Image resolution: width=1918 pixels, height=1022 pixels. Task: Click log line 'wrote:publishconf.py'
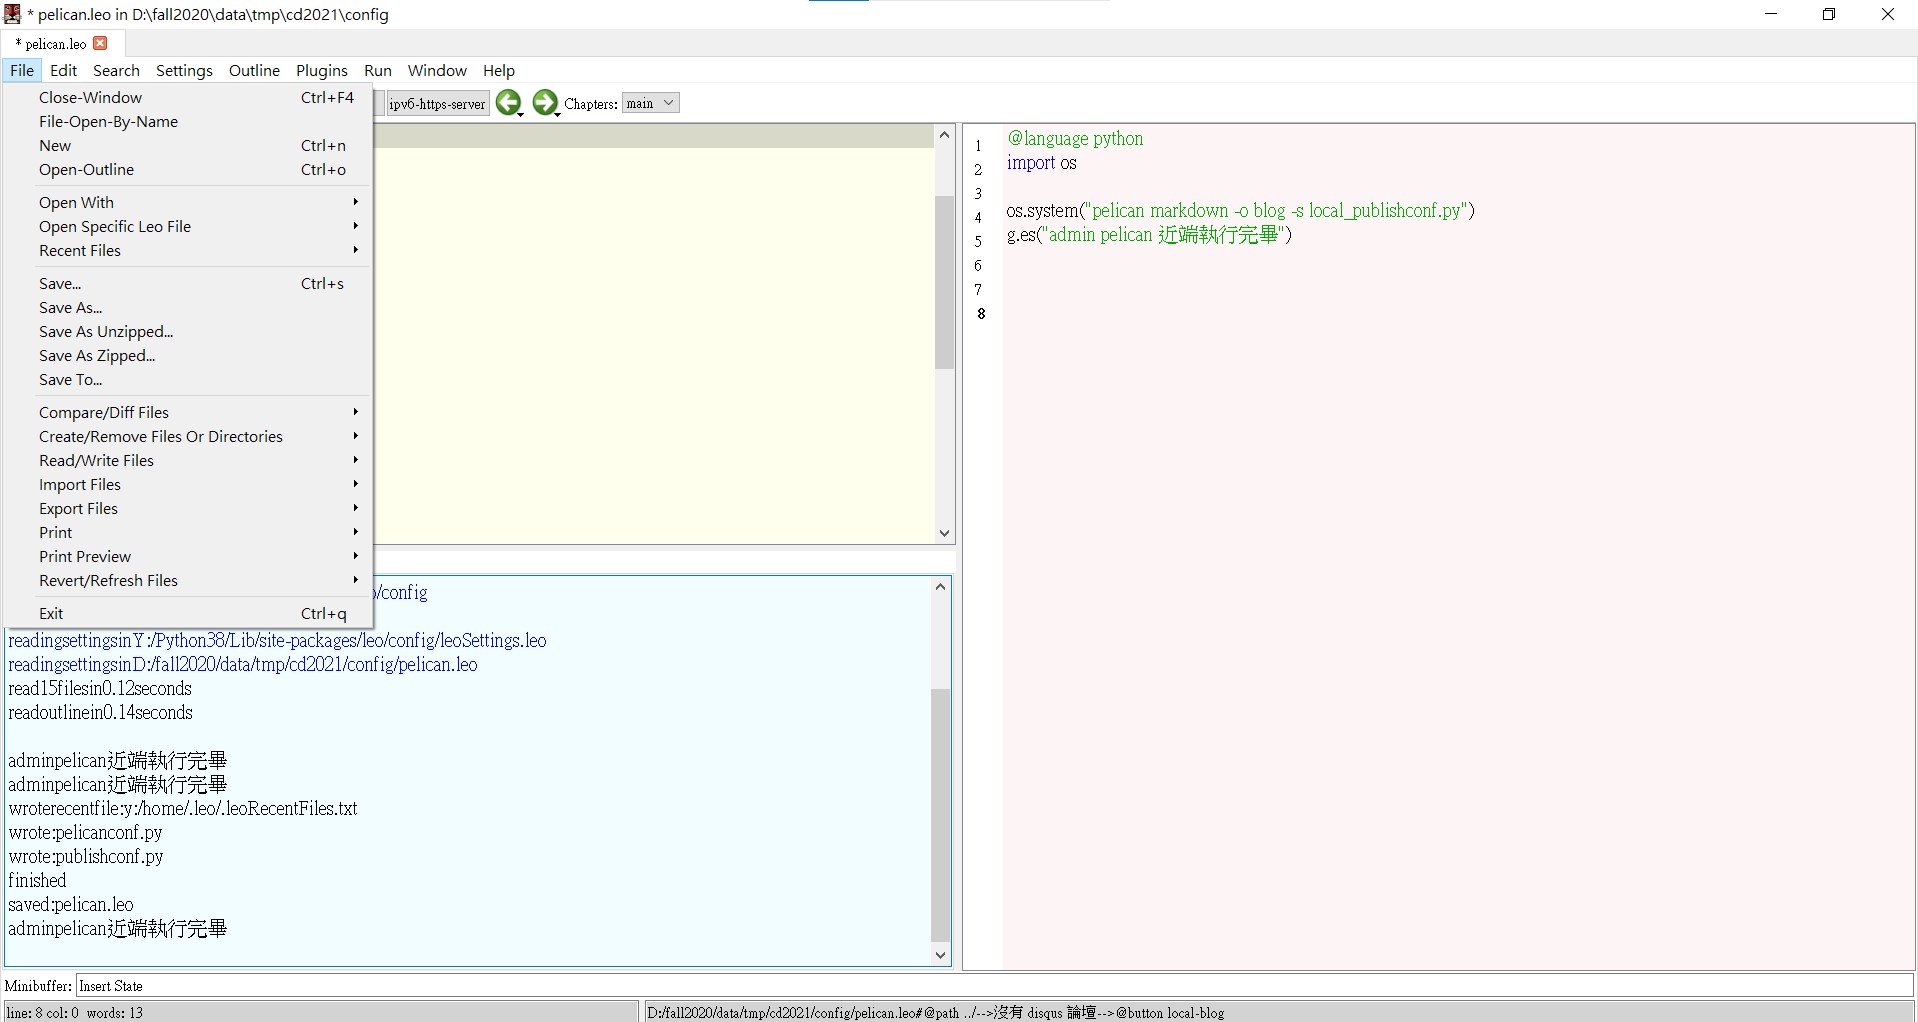[85, 856]
